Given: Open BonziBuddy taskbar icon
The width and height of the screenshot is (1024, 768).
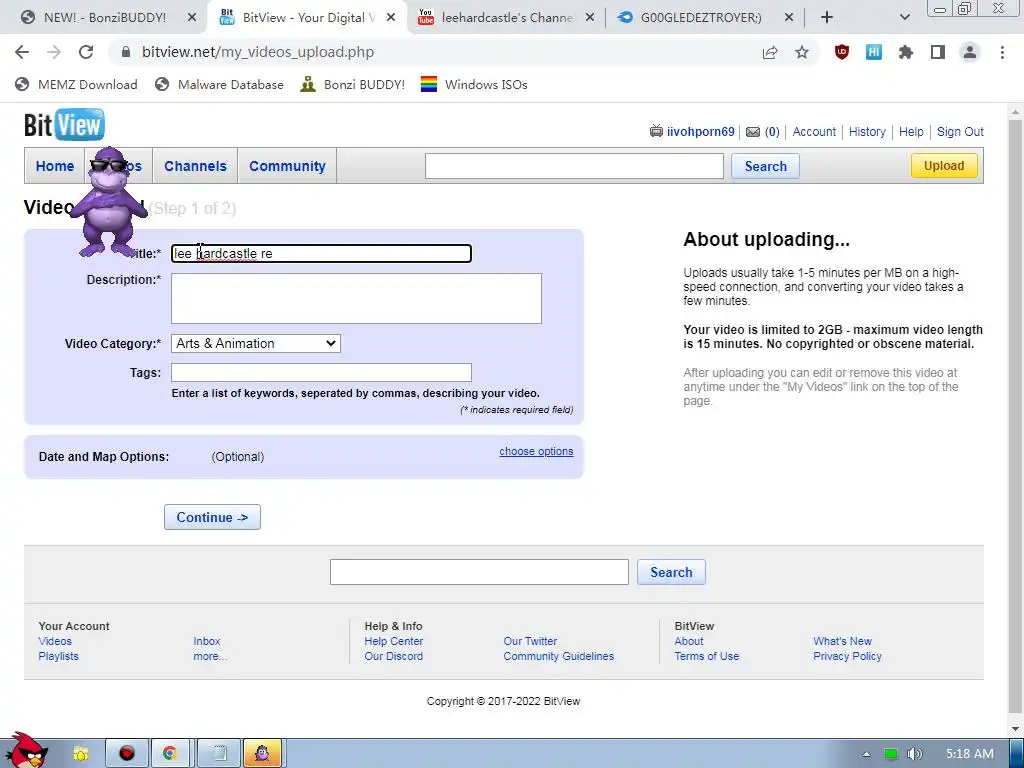Looking at the screenshot, I should (263, 754).
